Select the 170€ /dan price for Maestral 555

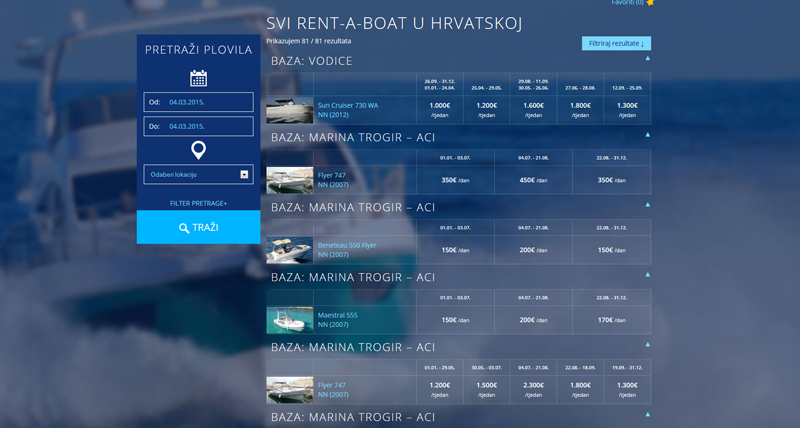(x=612, y=320)
